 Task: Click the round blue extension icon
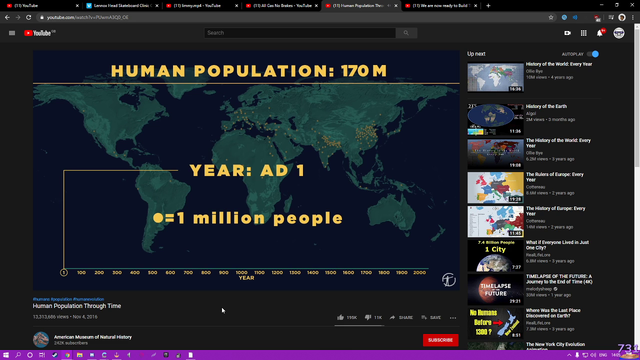pos(564,17)
